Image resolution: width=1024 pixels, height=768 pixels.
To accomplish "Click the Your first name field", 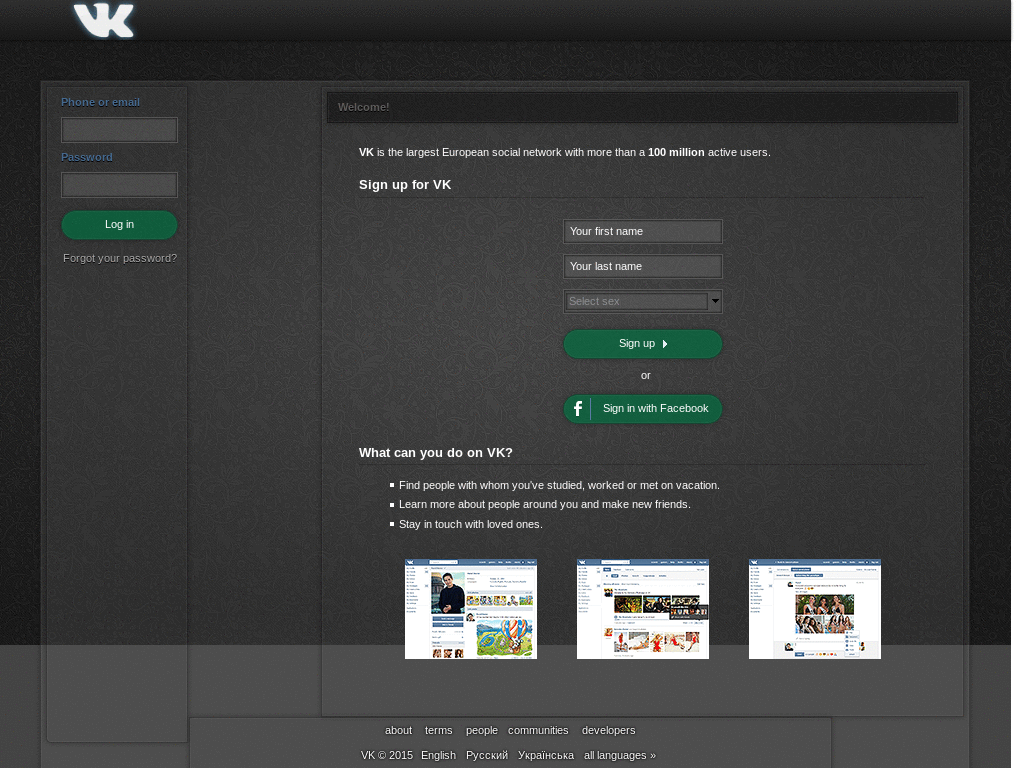I will pos(643,232).
